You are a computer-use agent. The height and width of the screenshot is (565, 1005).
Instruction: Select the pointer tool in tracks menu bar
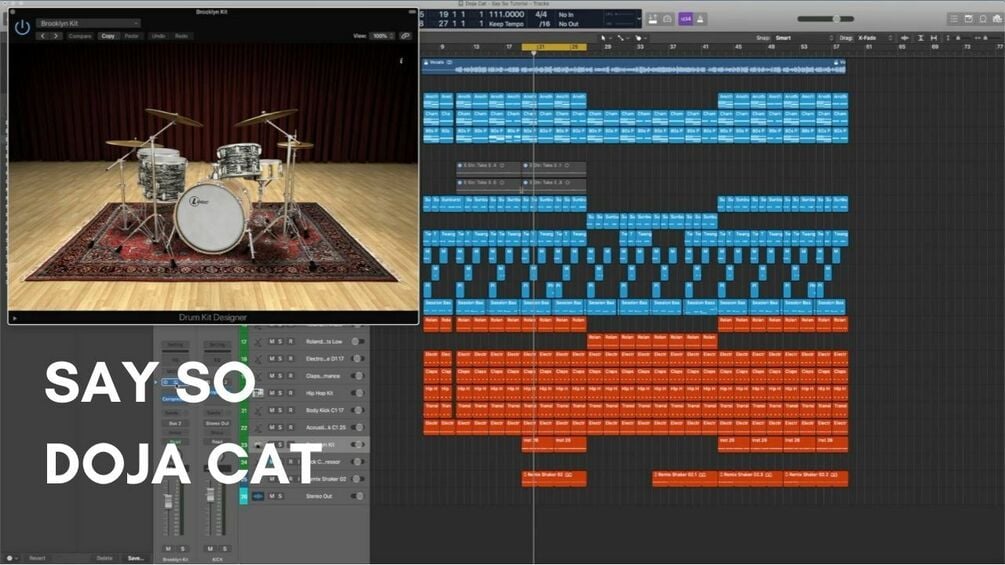(603, 38)
